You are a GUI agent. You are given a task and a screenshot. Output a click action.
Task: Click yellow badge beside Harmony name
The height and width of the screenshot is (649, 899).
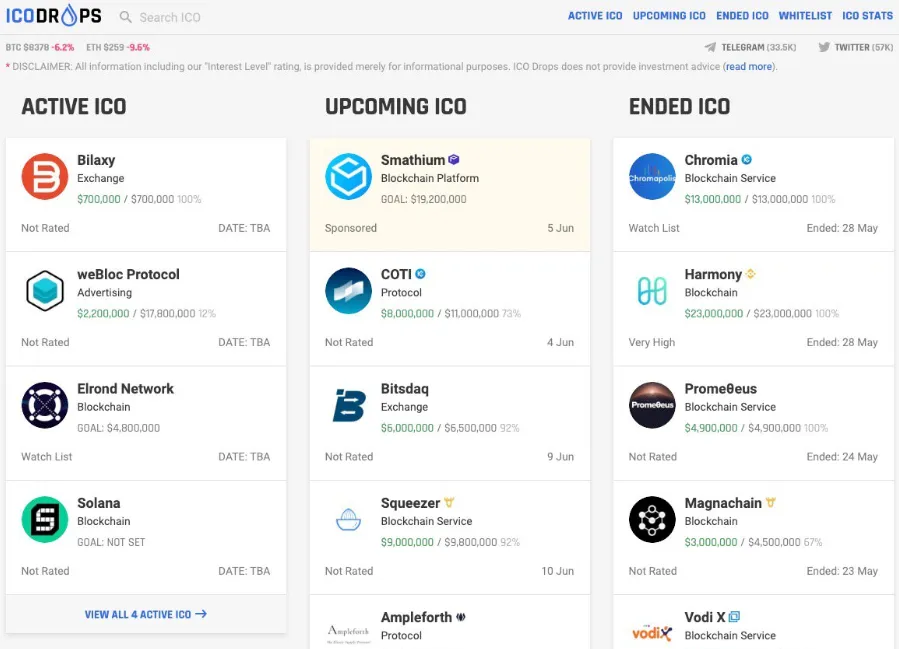[x=751, y=273]
